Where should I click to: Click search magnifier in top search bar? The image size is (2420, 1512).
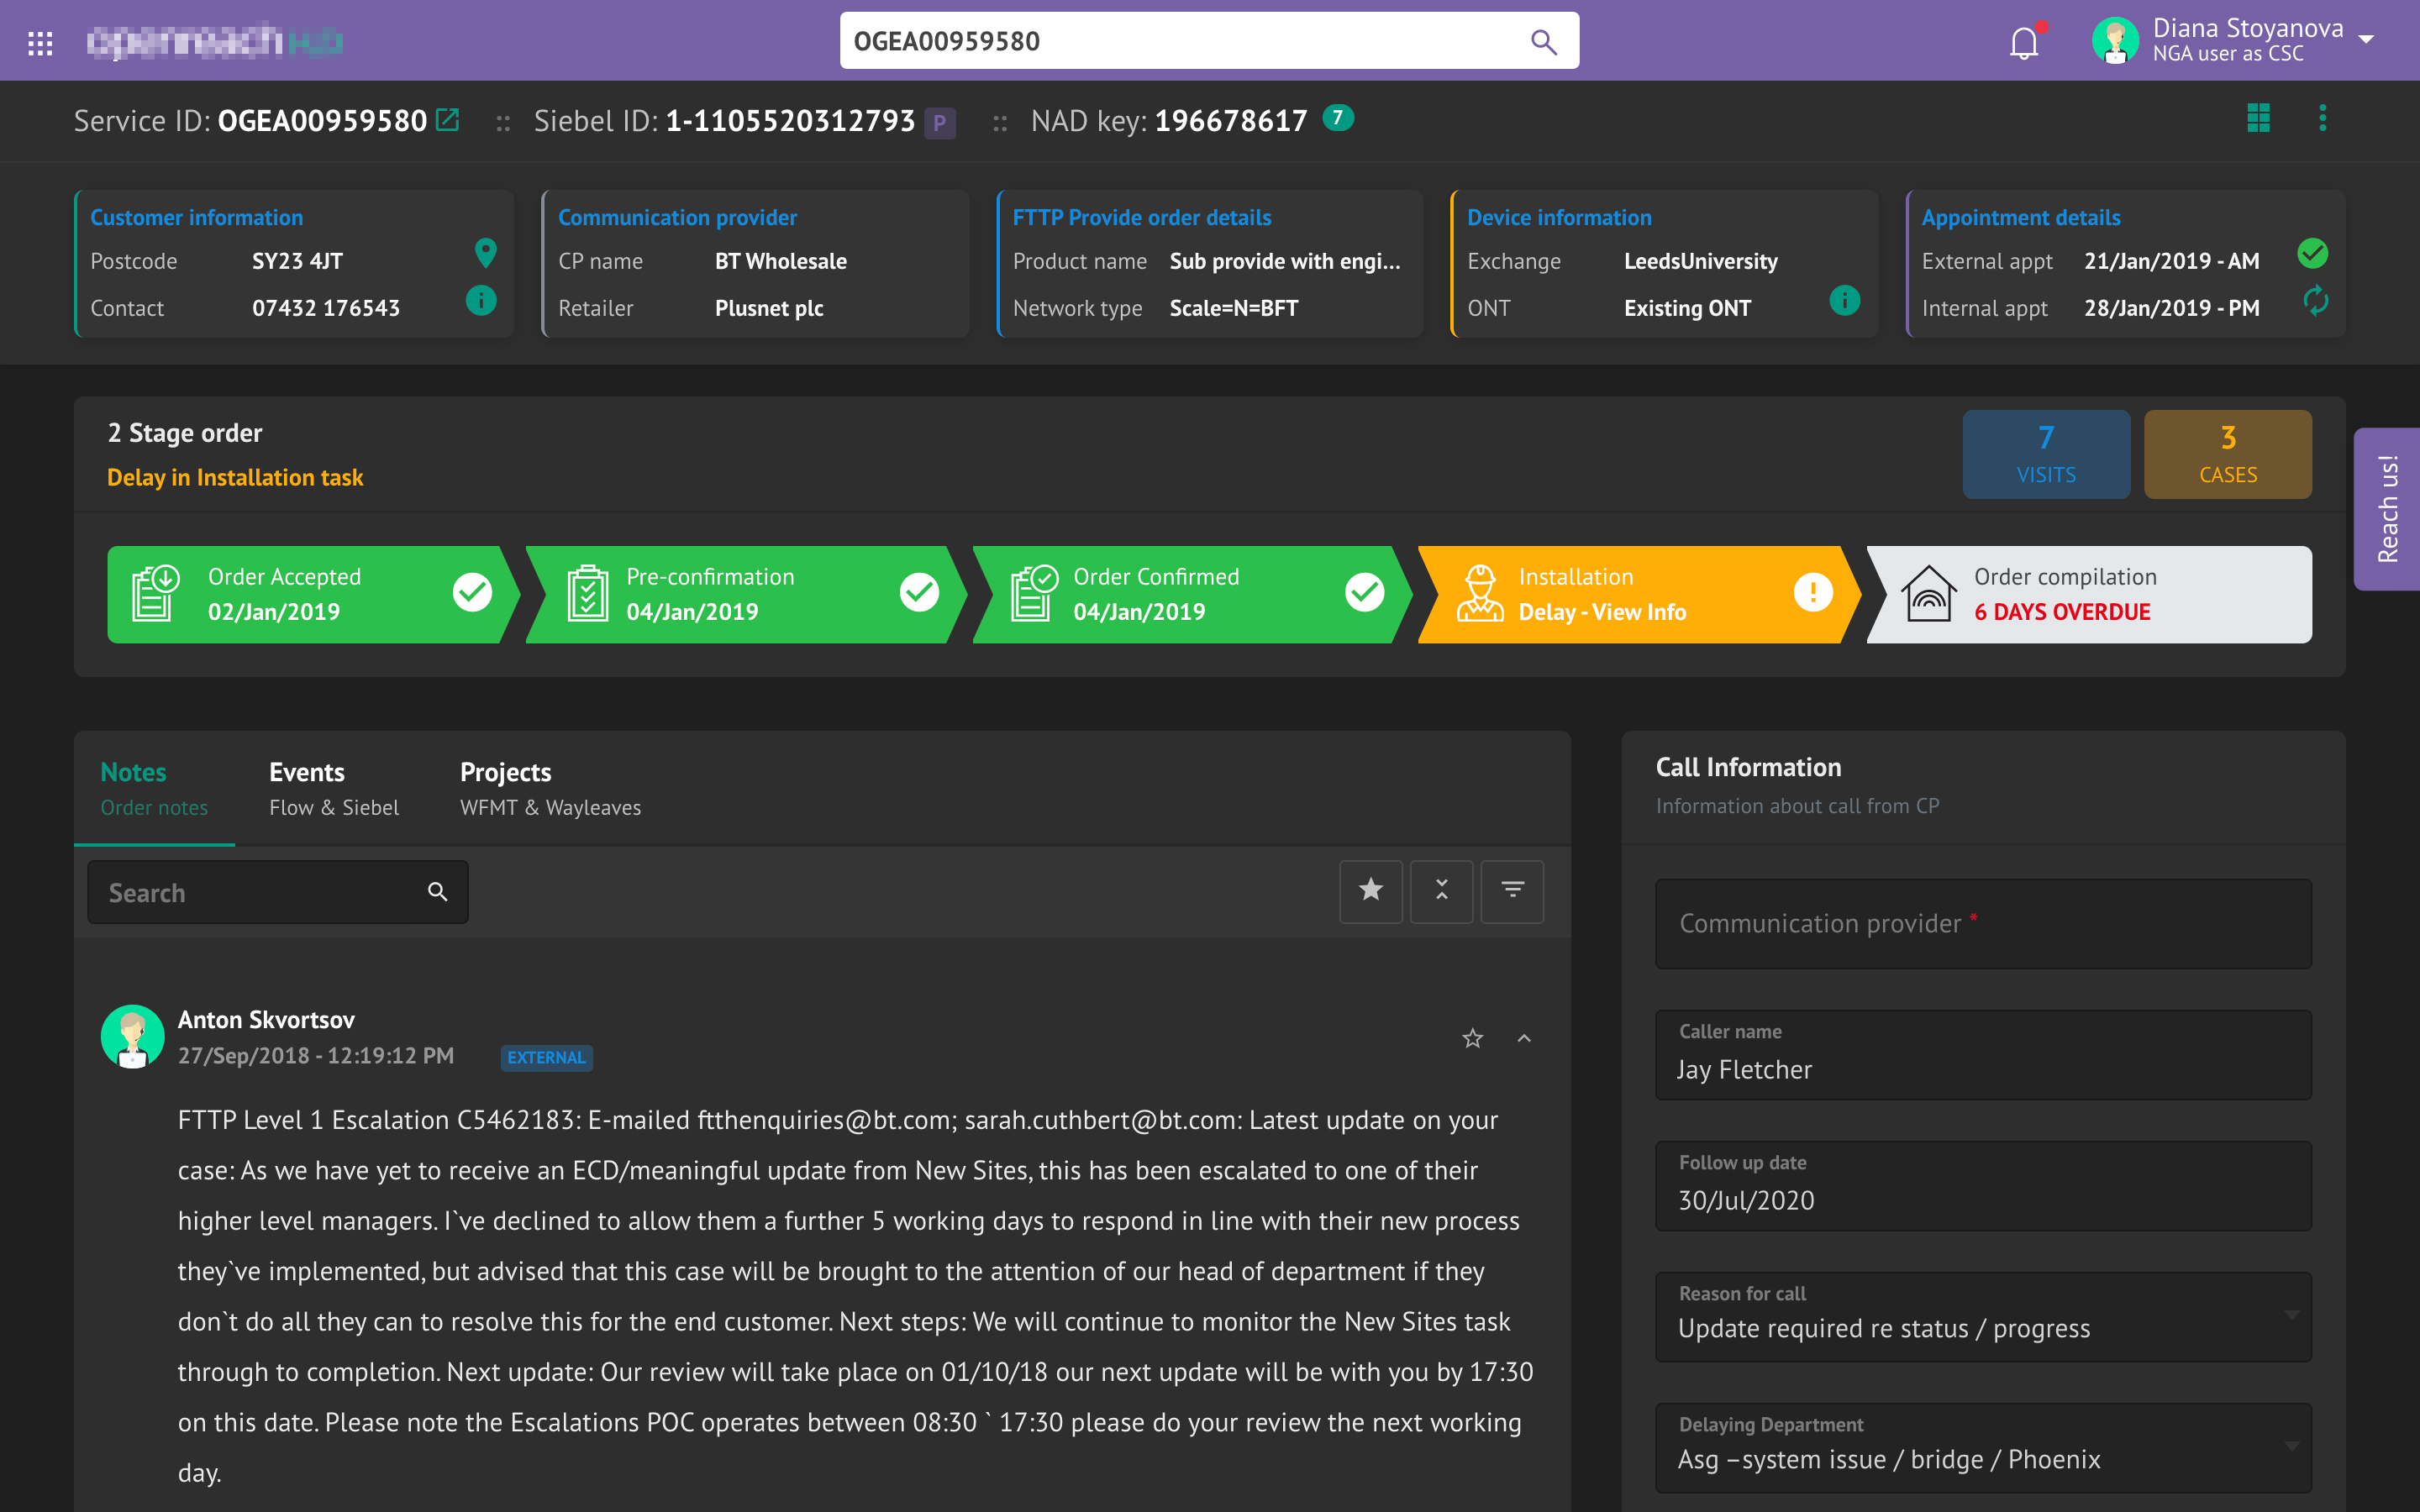1543,42
